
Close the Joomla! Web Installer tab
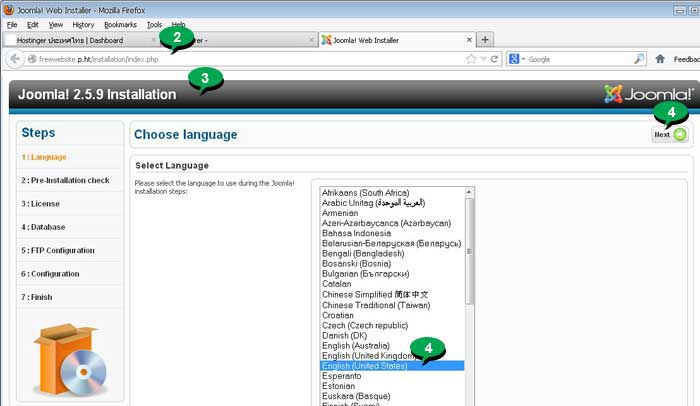(x=469, y=40)
